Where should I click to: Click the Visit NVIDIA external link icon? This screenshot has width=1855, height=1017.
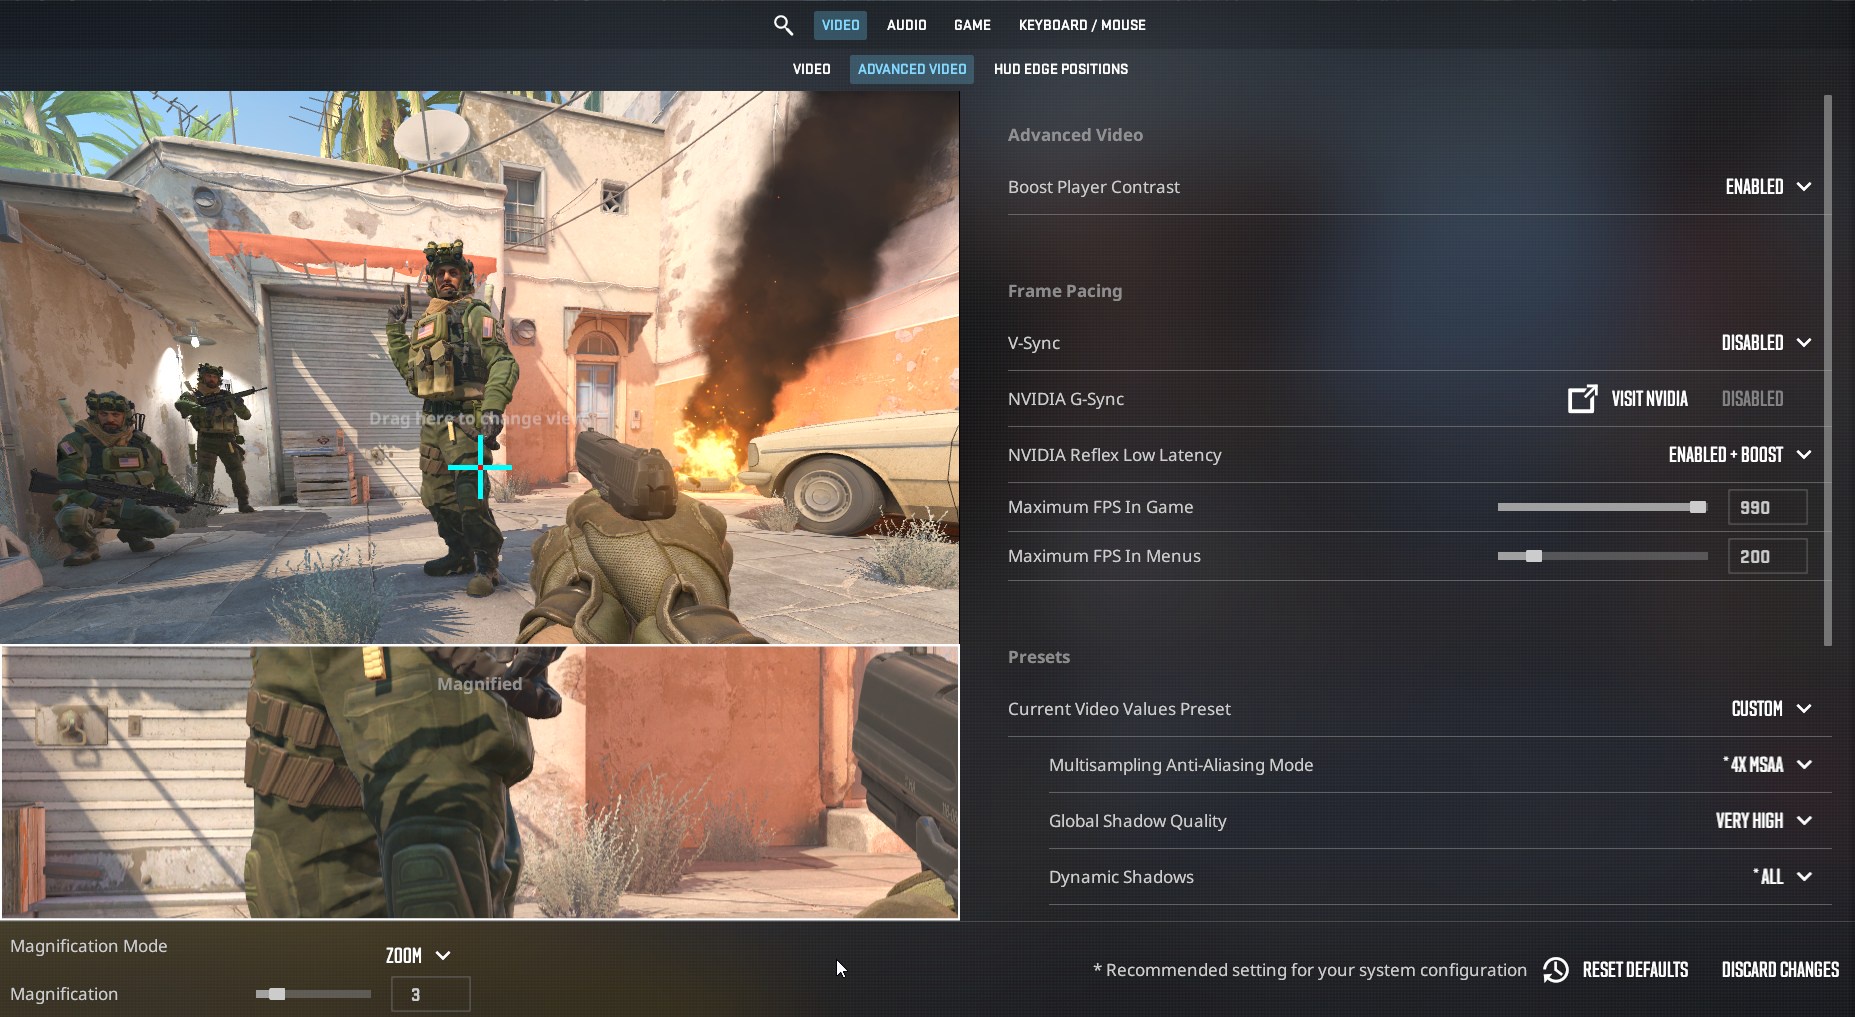[1582, 398]
